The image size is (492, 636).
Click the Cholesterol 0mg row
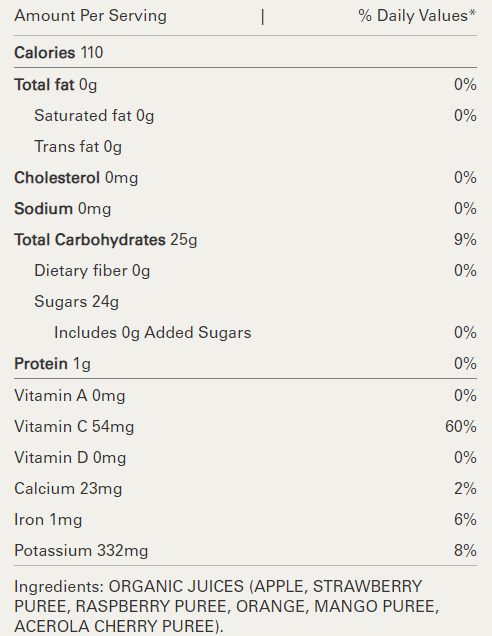245,178
